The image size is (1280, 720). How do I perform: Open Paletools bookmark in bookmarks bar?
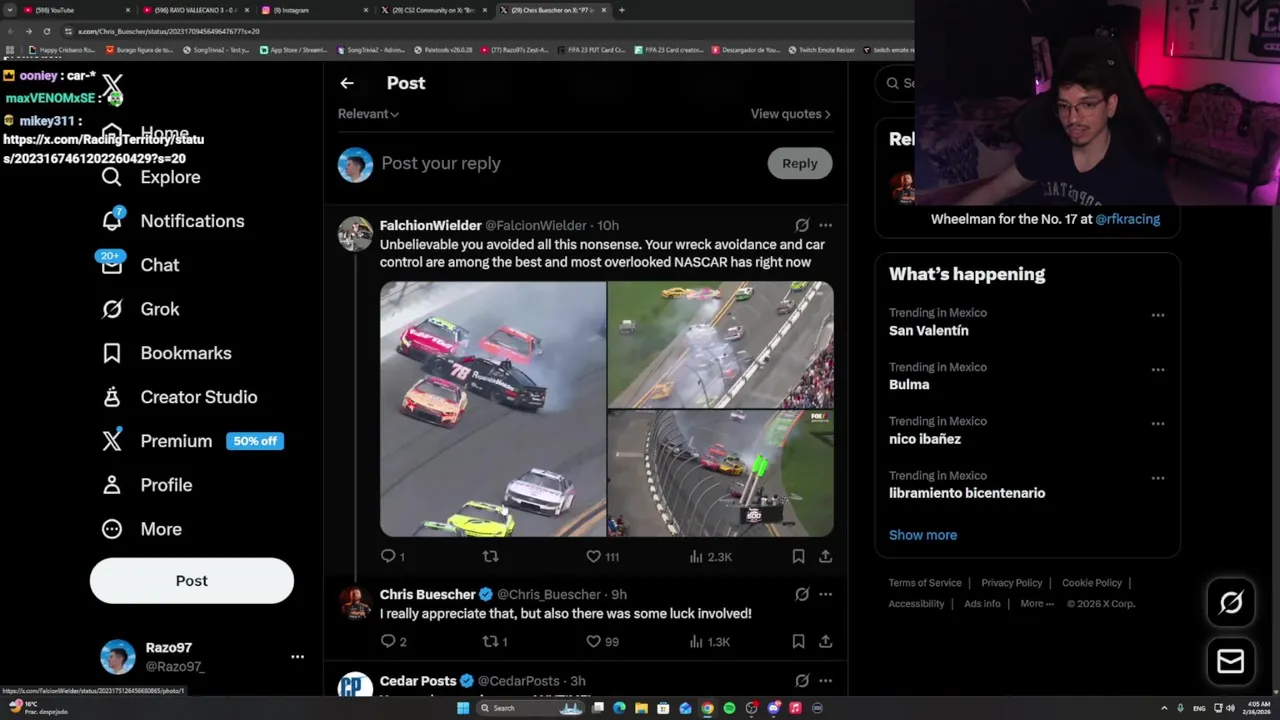(443, 50)
